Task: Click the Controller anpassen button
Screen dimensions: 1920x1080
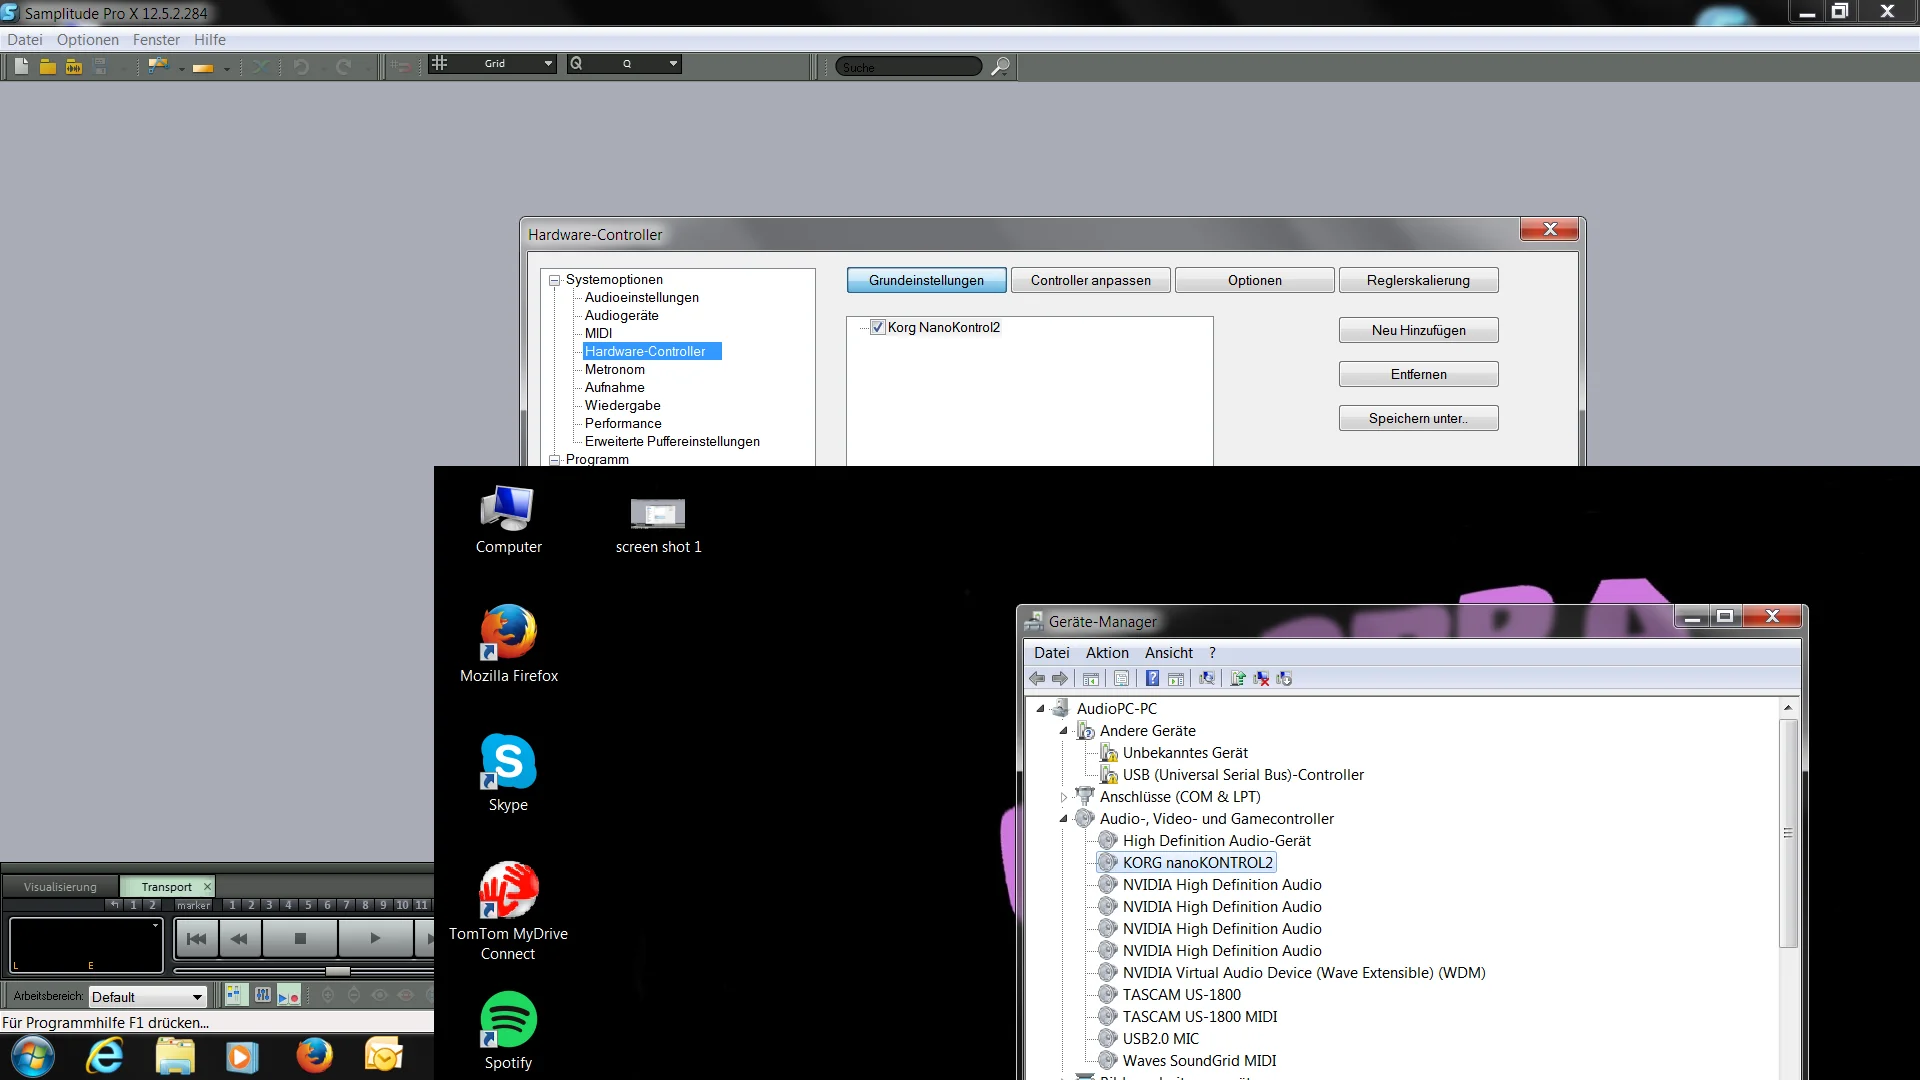Action: click(x=1090, y=281)
